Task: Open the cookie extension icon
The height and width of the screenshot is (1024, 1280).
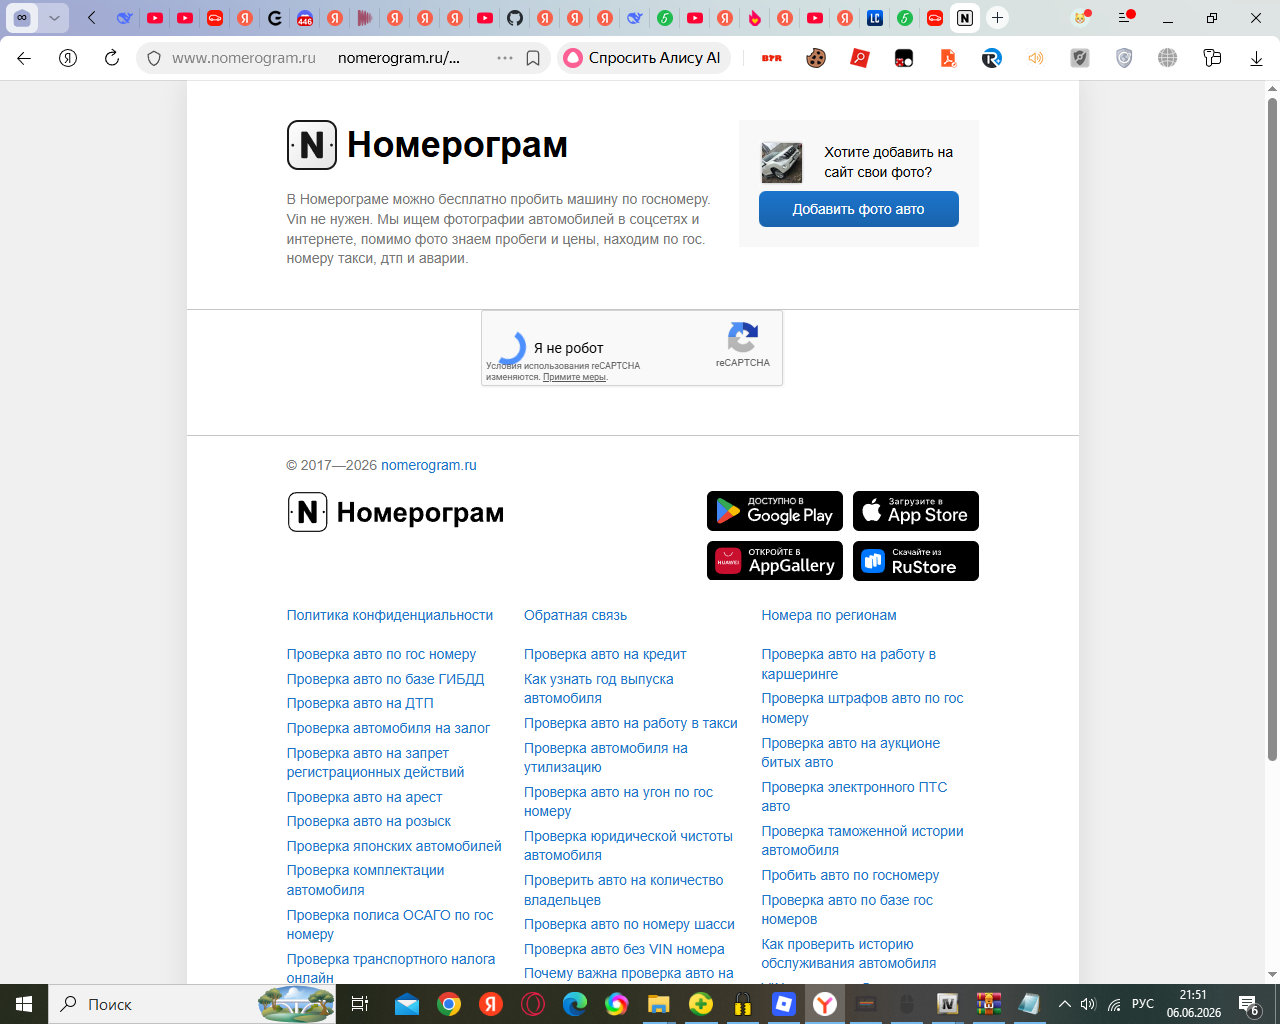Action: coord(816,58)
